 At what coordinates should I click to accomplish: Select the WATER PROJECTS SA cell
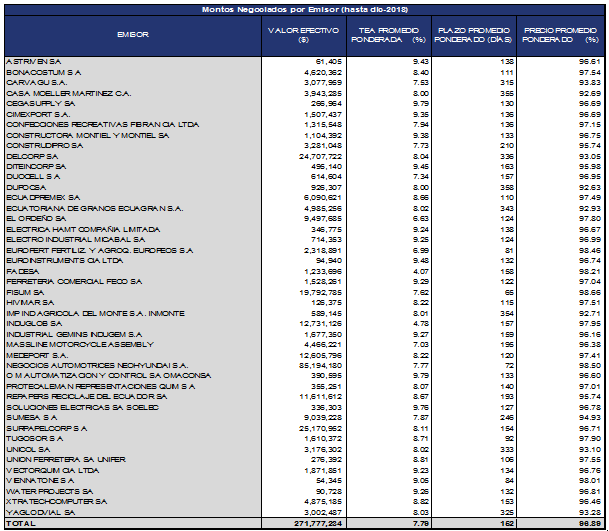[50, 492]
